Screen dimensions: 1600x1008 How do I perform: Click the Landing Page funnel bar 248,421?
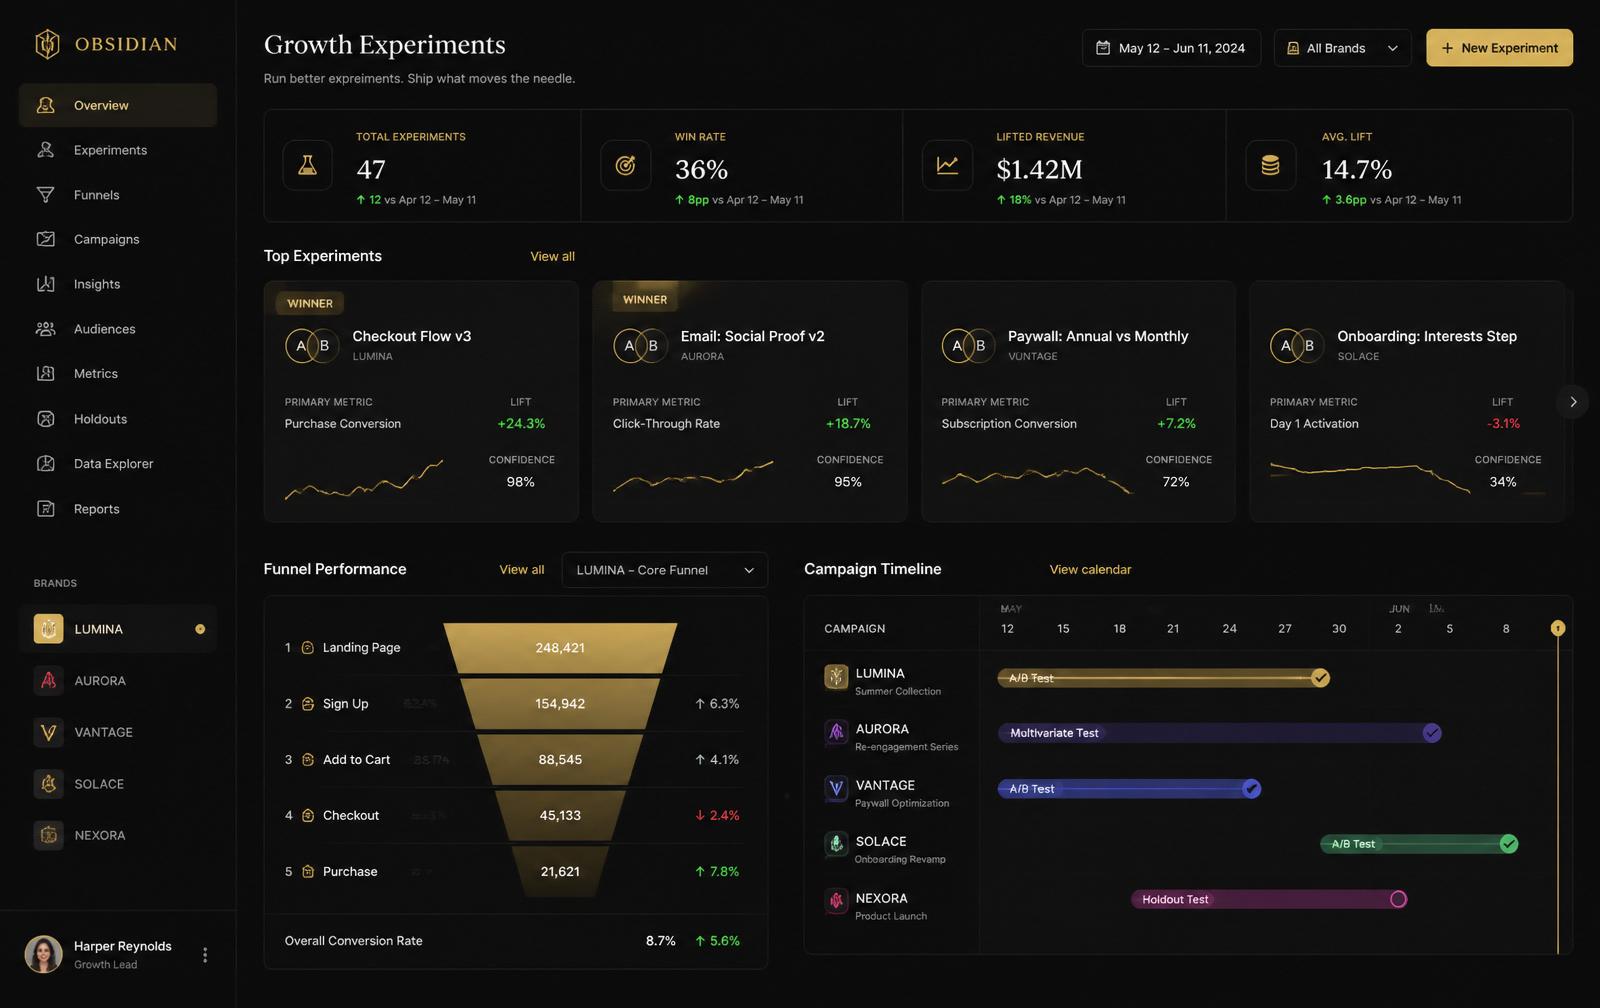click(x=560, y=648)
